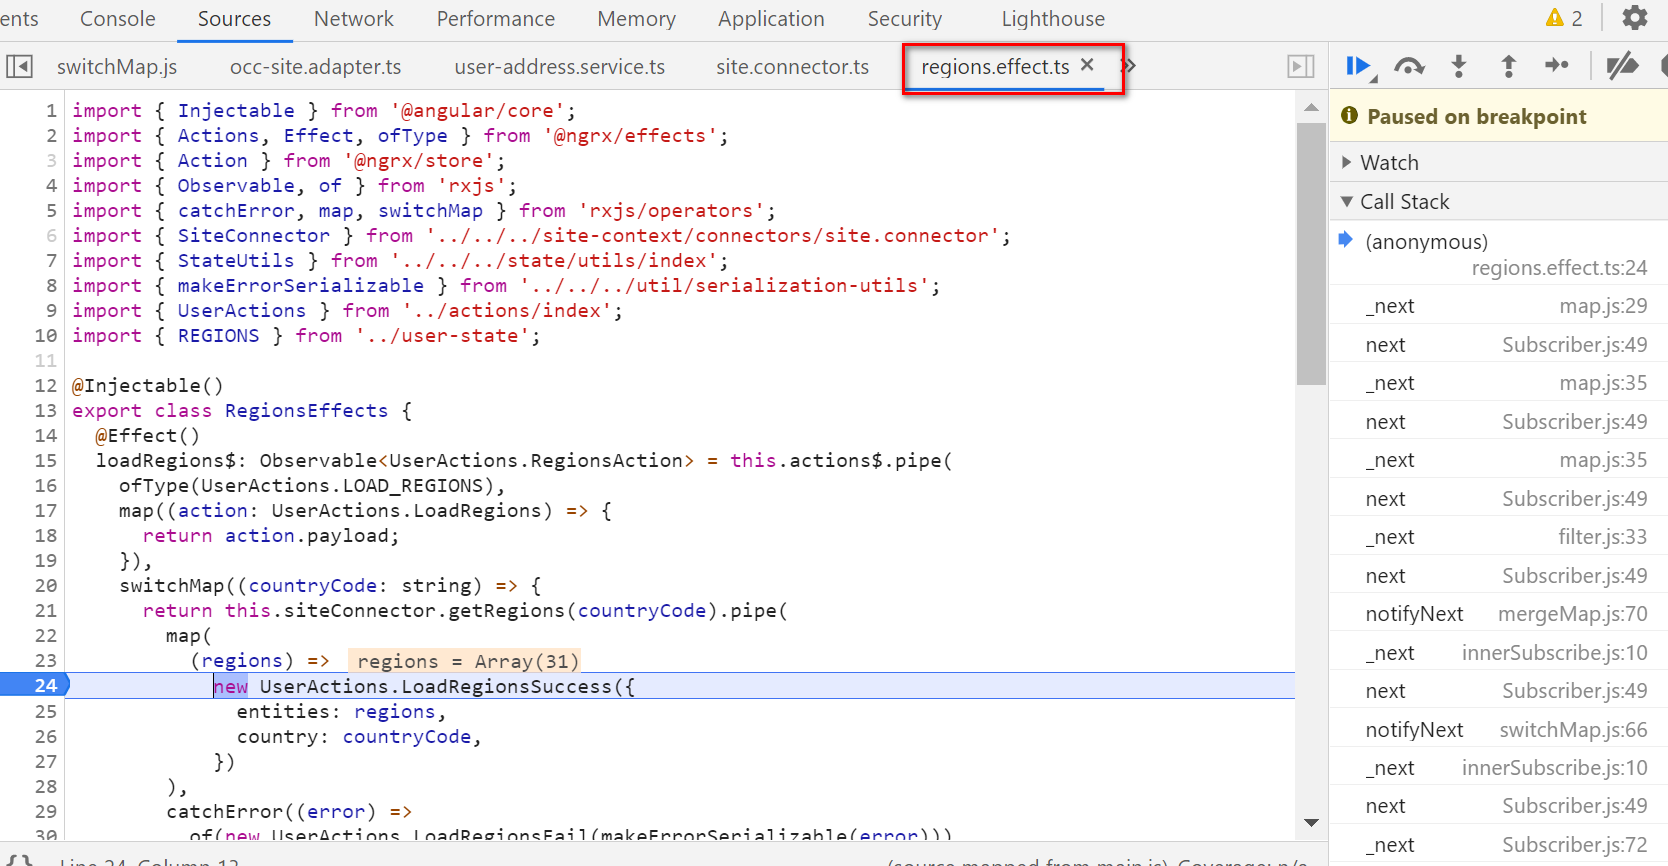Expand the Watch section

click(1498, 162)
